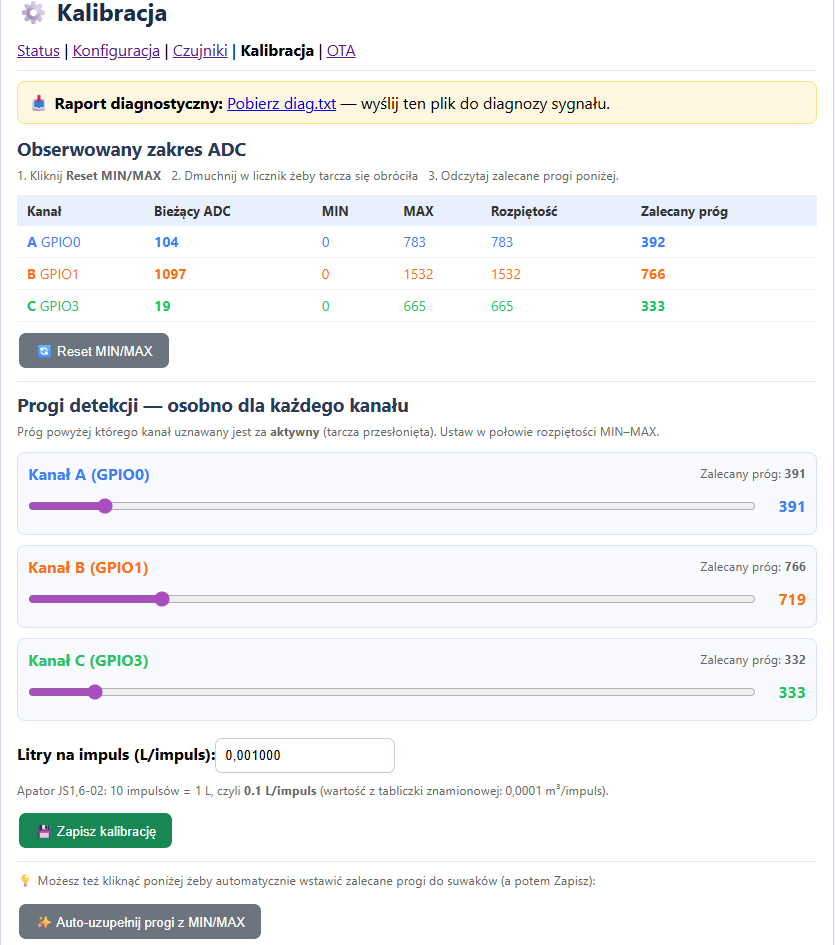The height and width of the screenshot is (945, 835).
Task: Click the diagnostic report download icon
Action: pyautogui.click(x=39, y=103)
